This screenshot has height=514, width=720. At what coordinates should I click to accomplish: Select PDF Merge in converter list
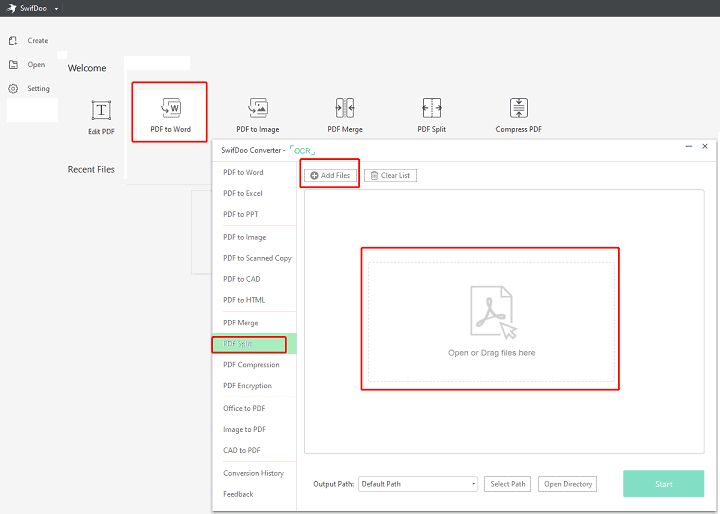point(241,323)
